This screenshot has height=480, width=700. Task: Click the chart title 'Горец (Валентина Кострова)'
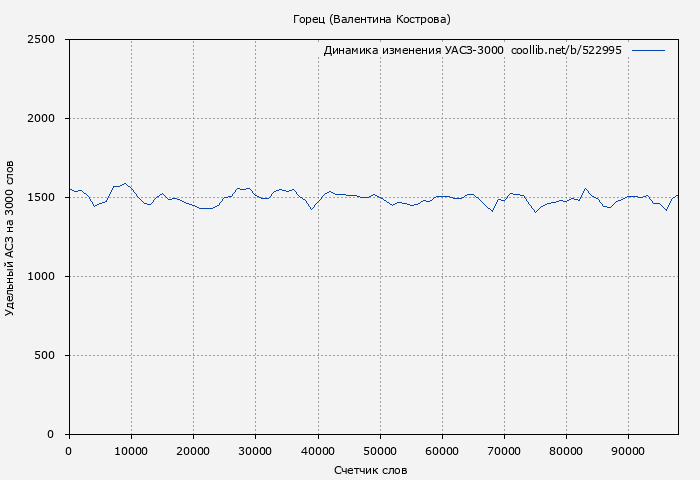[371, 19]
